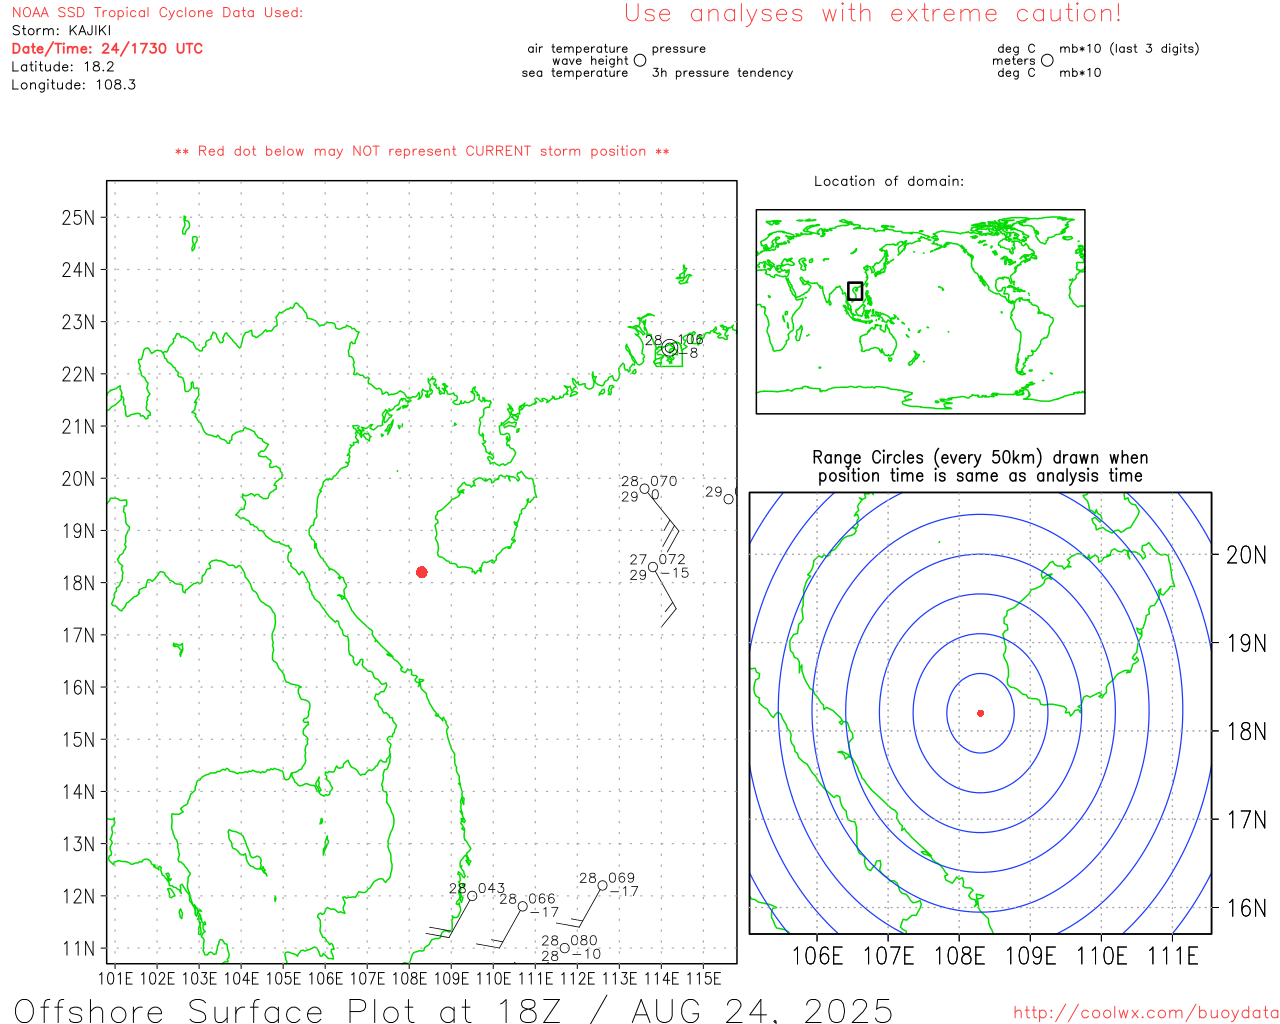Select the station circle labeled 28 043
This screenshot has height=1024, width=1280.
point(472,896)
